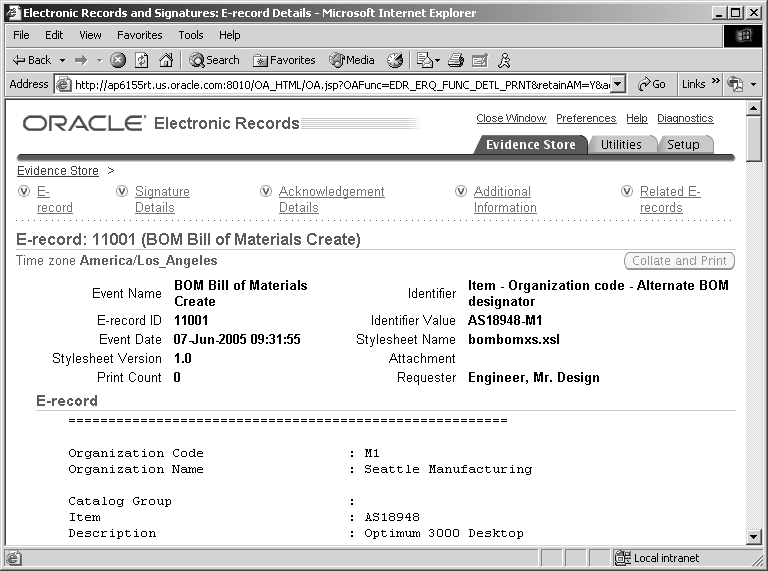
Task: Jump to Additional Information section
Action: [505, 199]
